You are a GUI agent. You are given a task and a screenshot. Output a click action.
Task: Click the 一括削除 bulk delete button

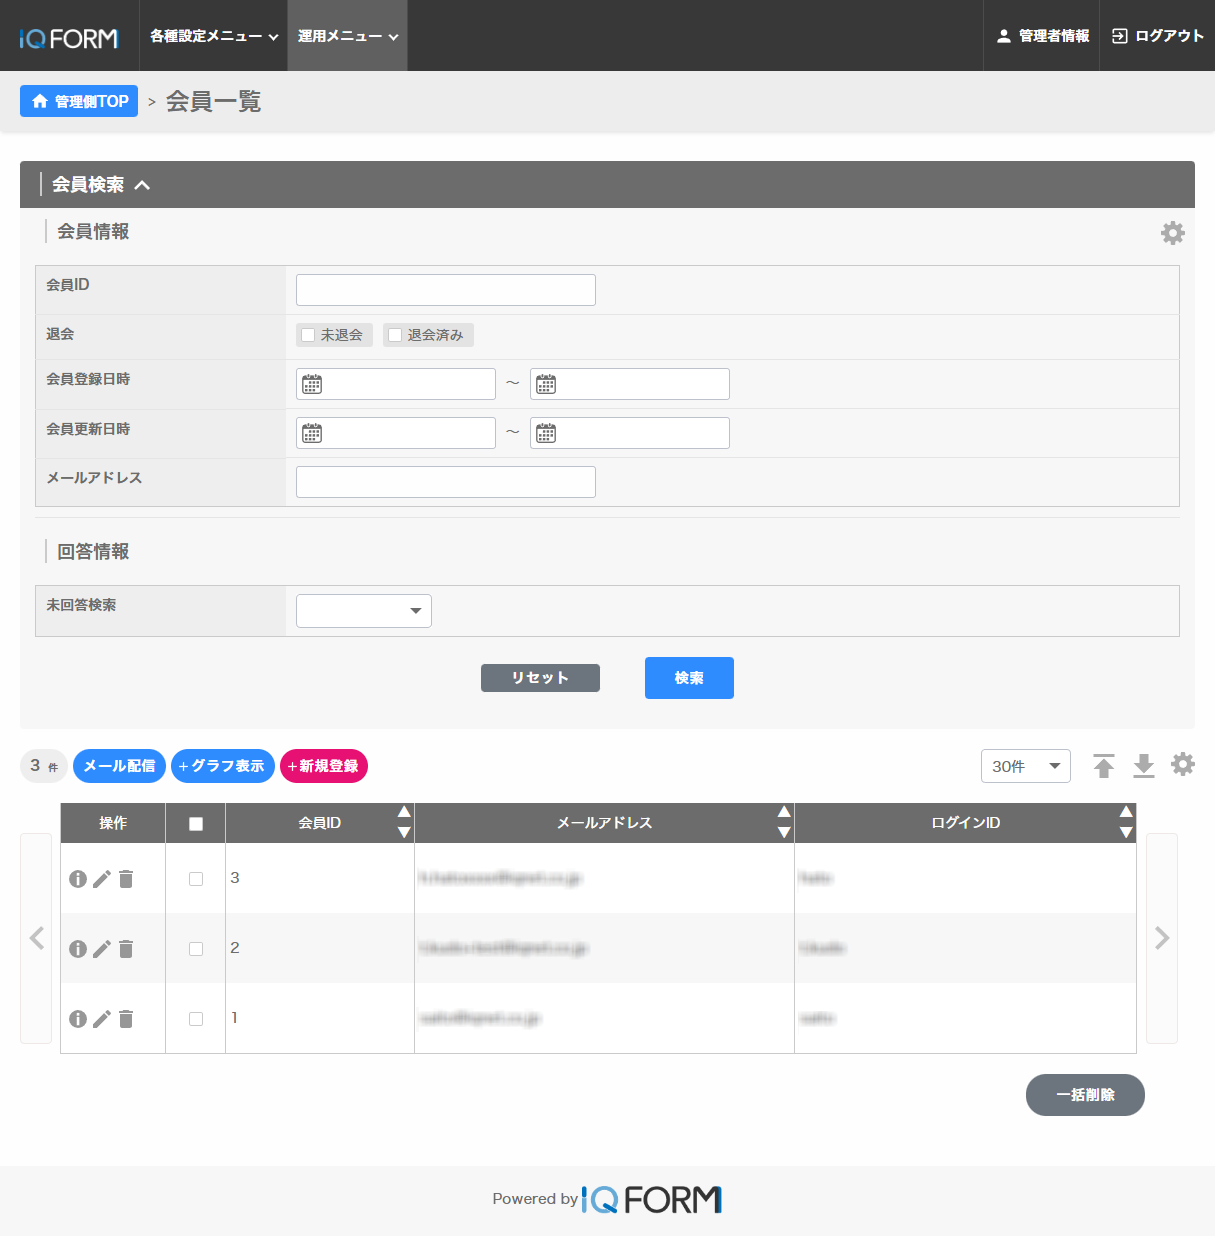(x=1084, y=1094)
